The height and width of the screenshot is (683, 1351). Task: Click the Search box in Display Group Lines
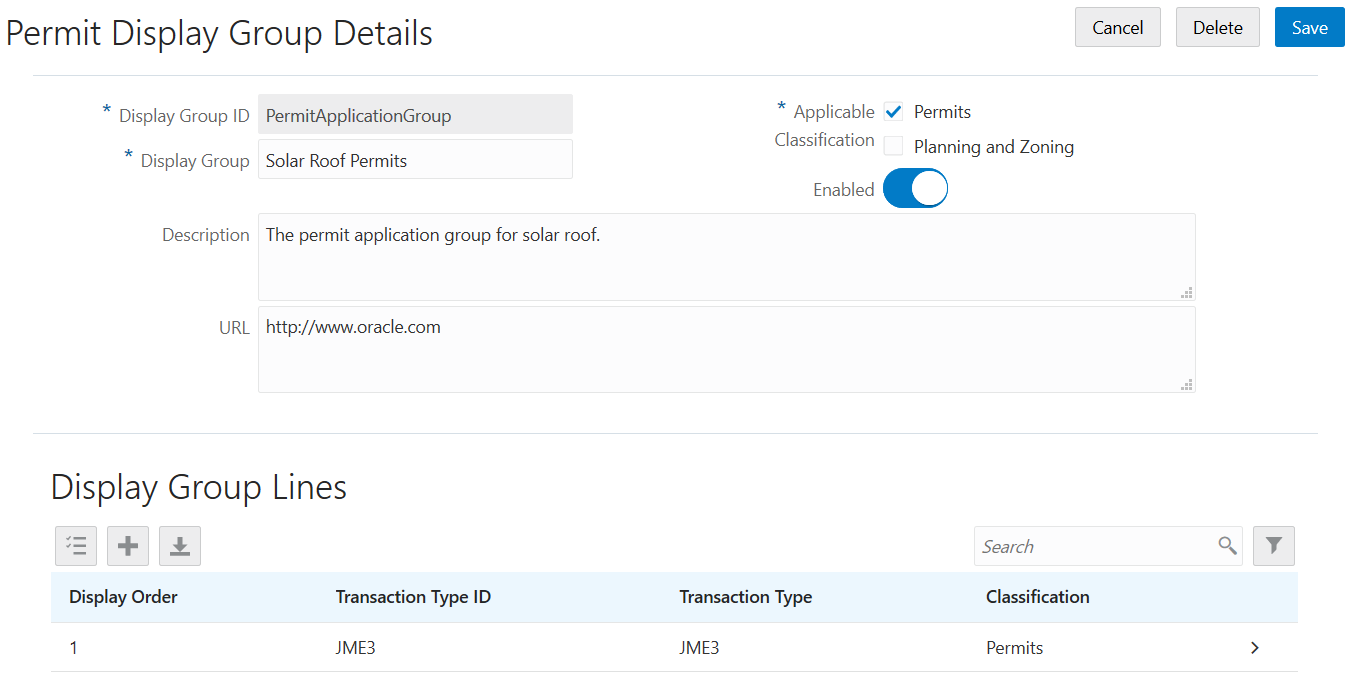(1094, 546)
